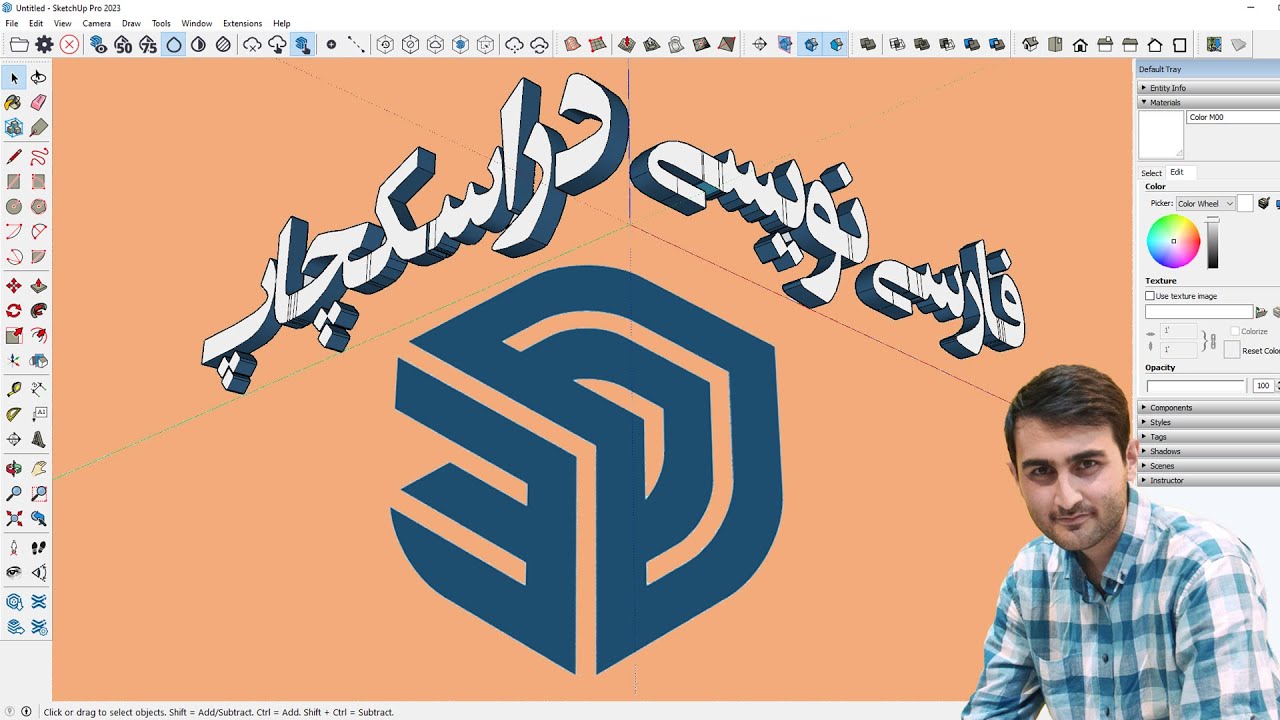Toggle the Colorize checkbox
Image resolution: width=1280 pixels, height=720 pixels.
pos(1235,331)
